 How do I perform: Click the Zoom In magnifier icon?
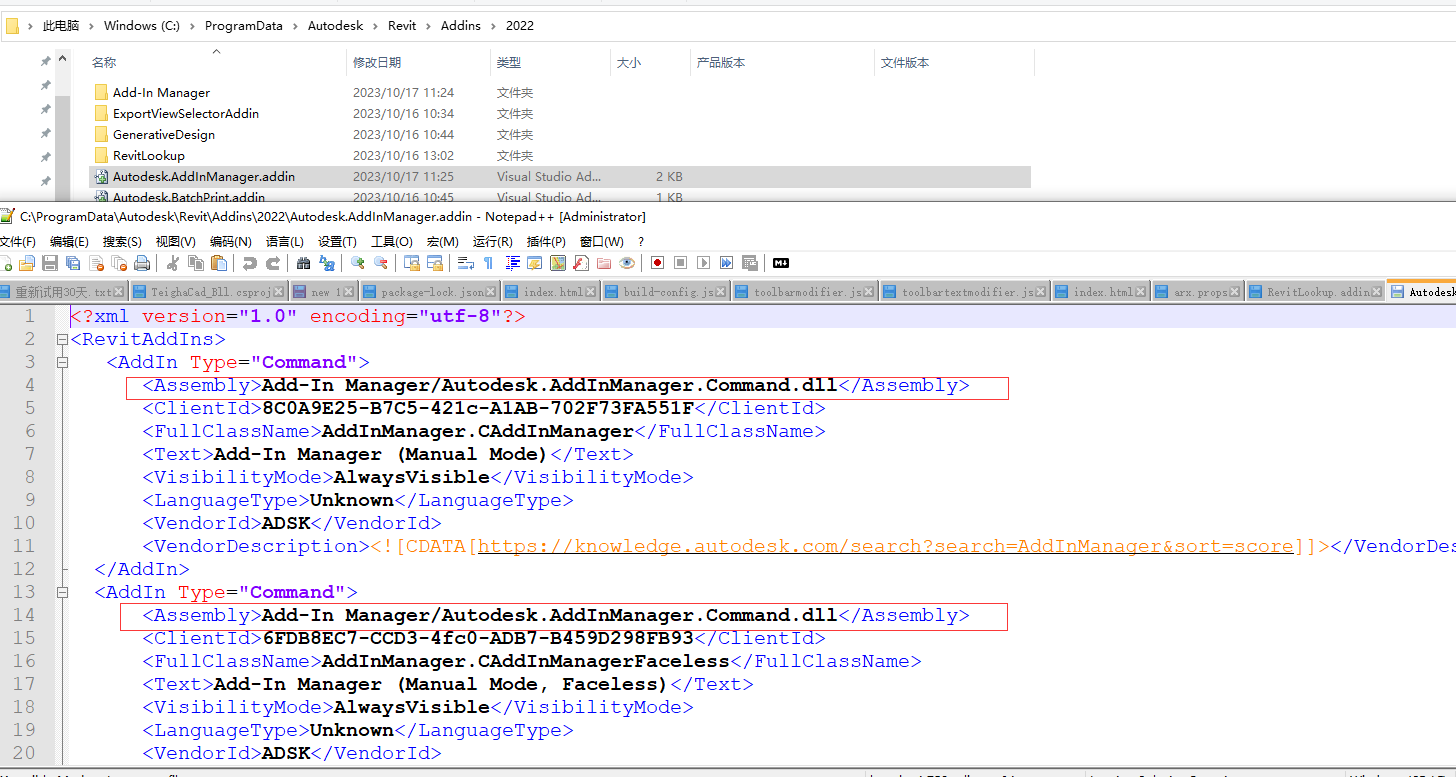click(x=358, y=263)
